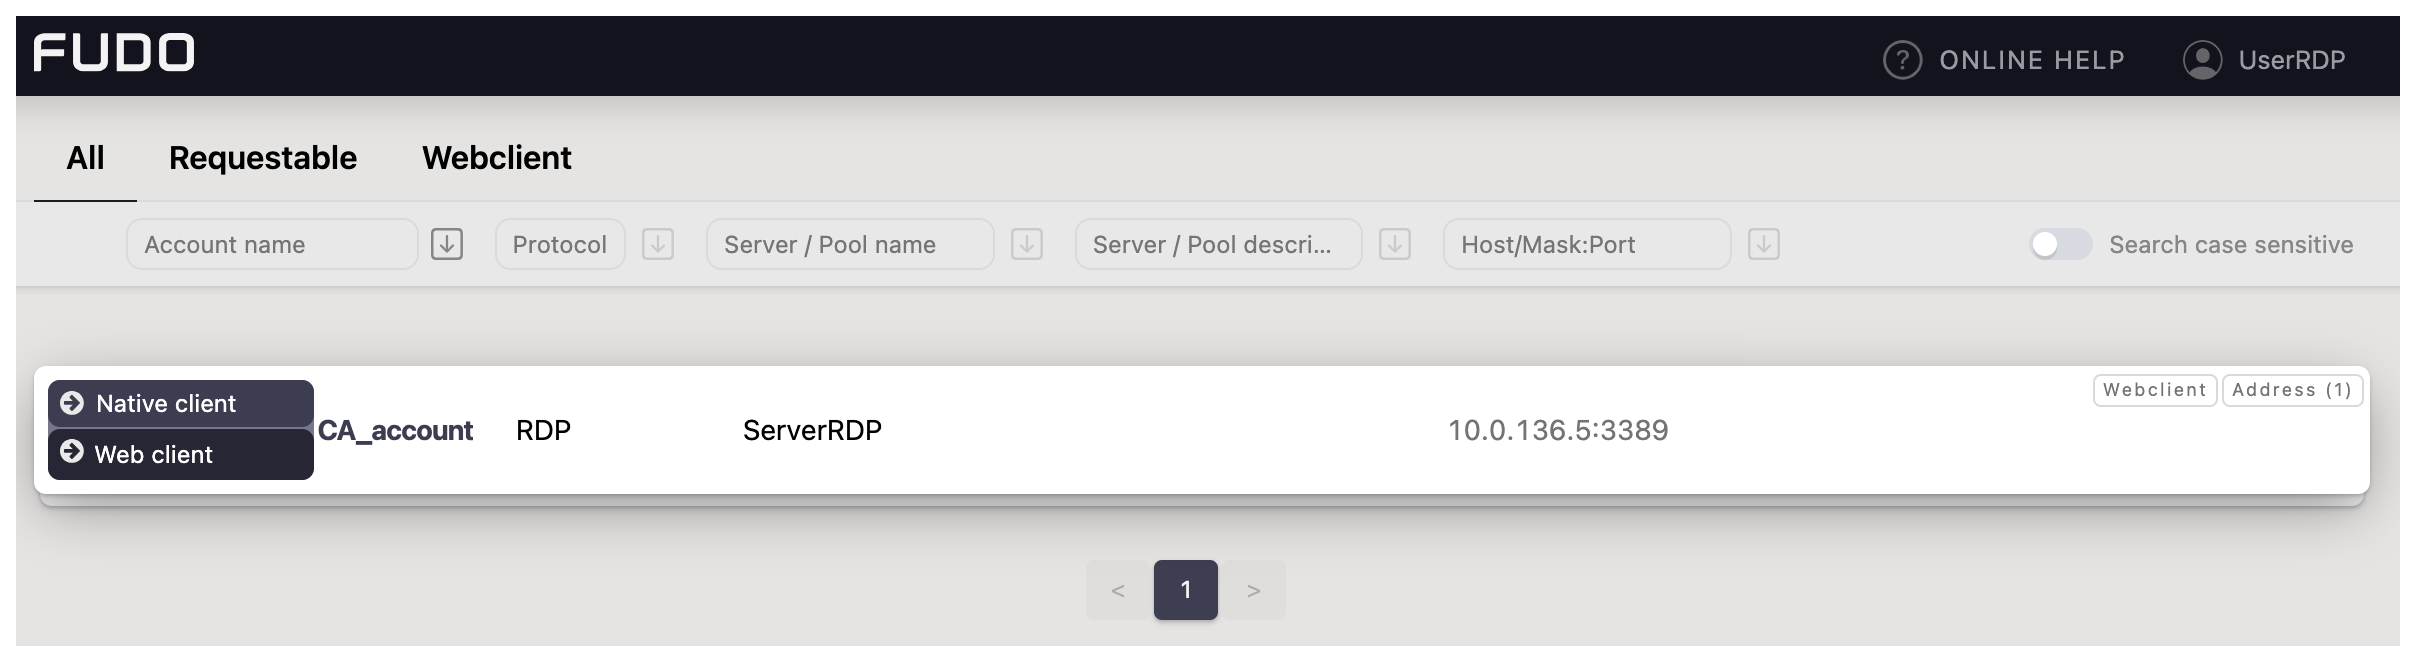2415x669 pixels.
Task: Sort by Account name arrow icon
Action: point(447,244)
